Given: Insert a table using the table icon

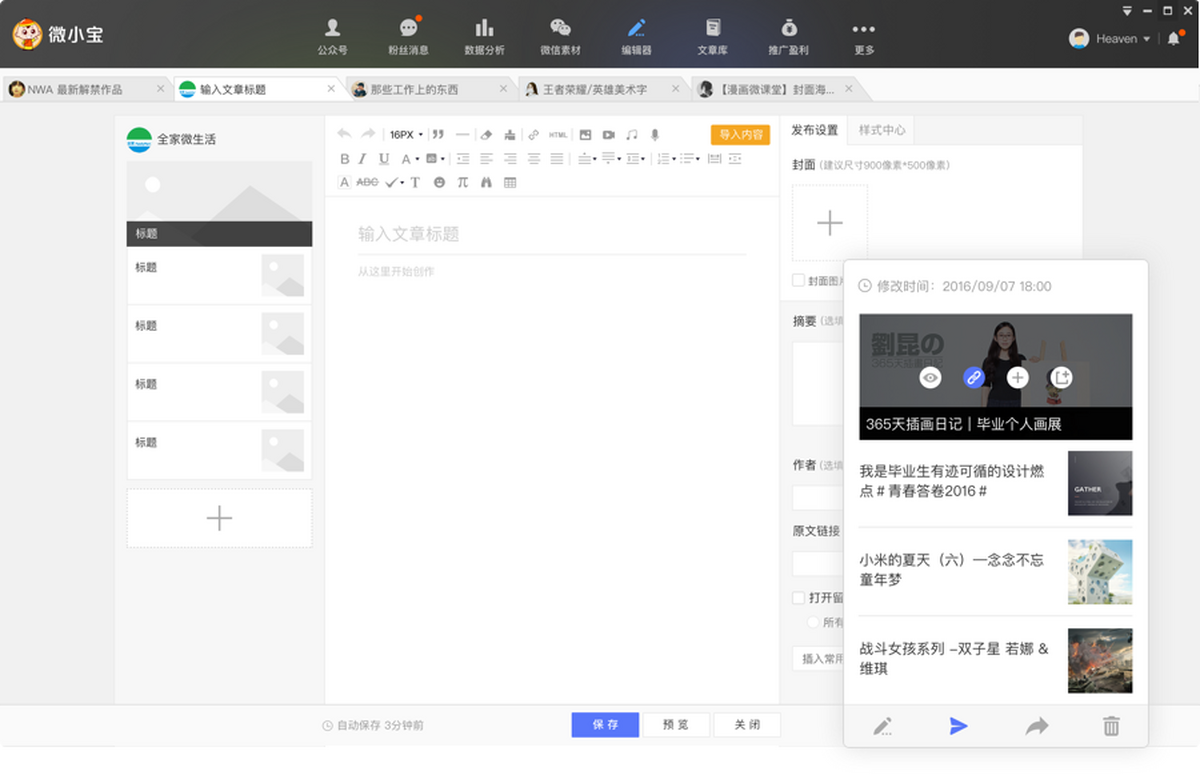Looking at the screenshot, I should pos(510,183).
